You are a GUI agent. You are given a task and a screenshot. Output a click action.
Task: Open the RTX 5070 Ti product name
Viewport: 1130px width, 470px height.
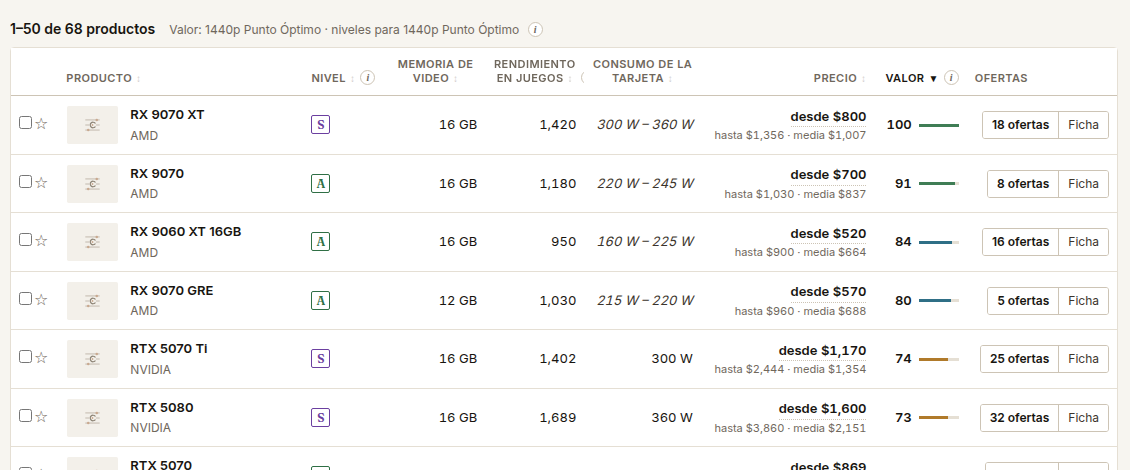tap(169, 349)
